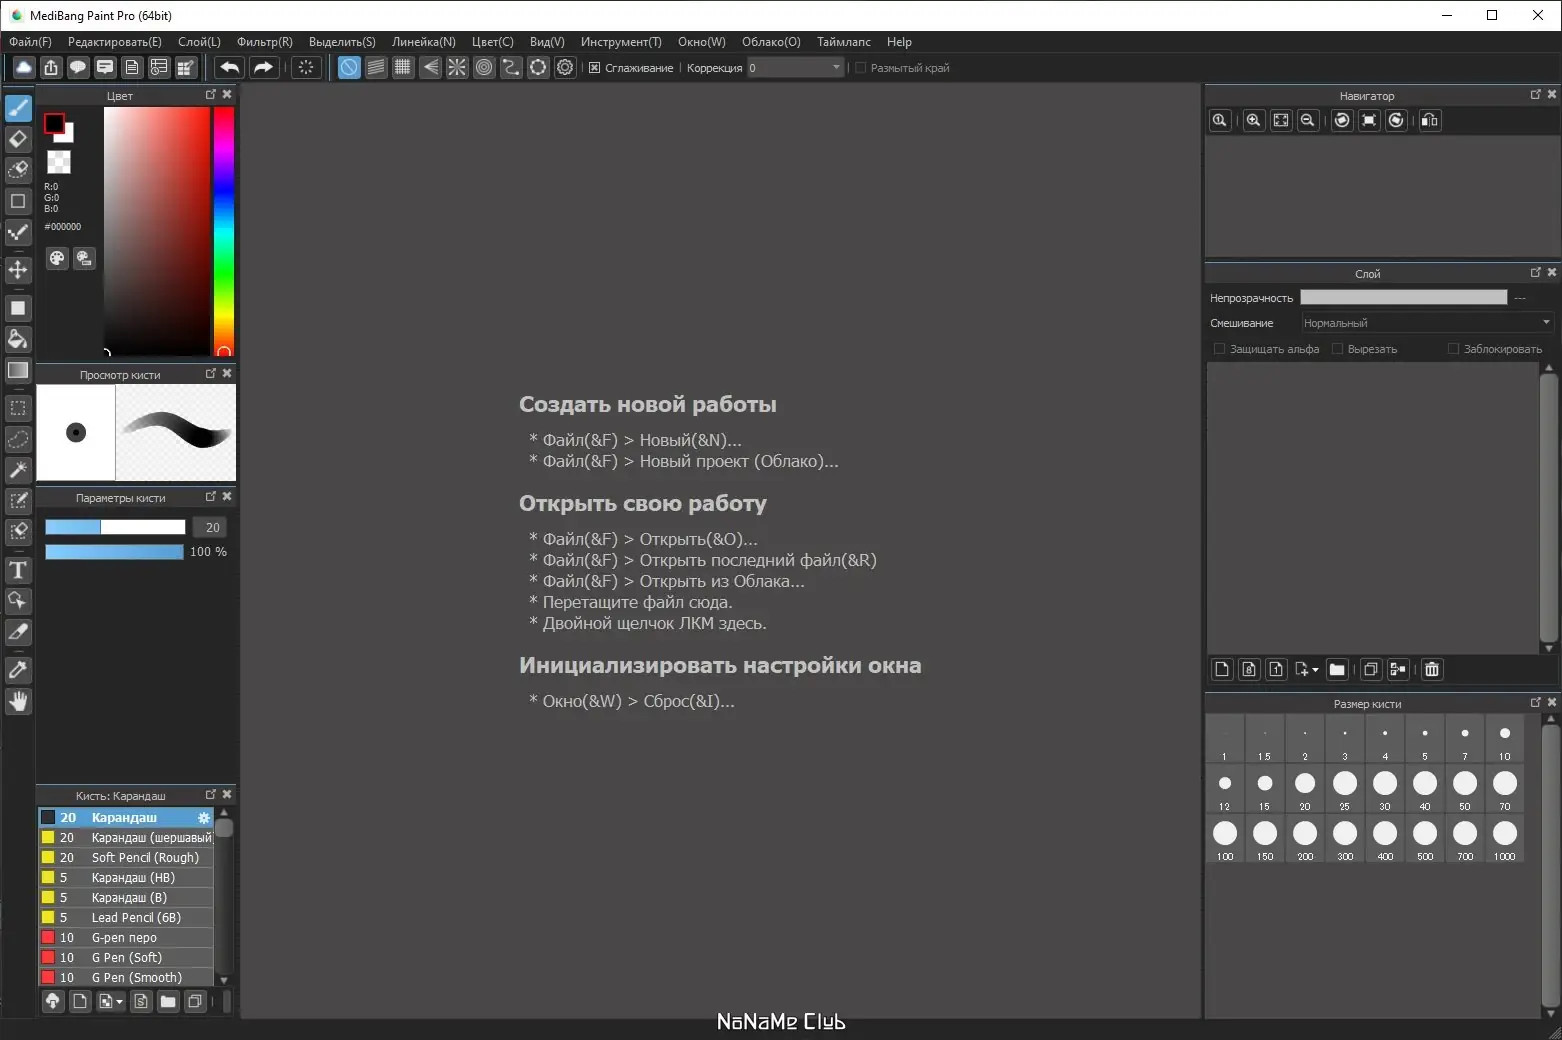Open the Окно(W) menu
The height and width of the screenshot is (1040, 1562).
(x=701, y=42)
